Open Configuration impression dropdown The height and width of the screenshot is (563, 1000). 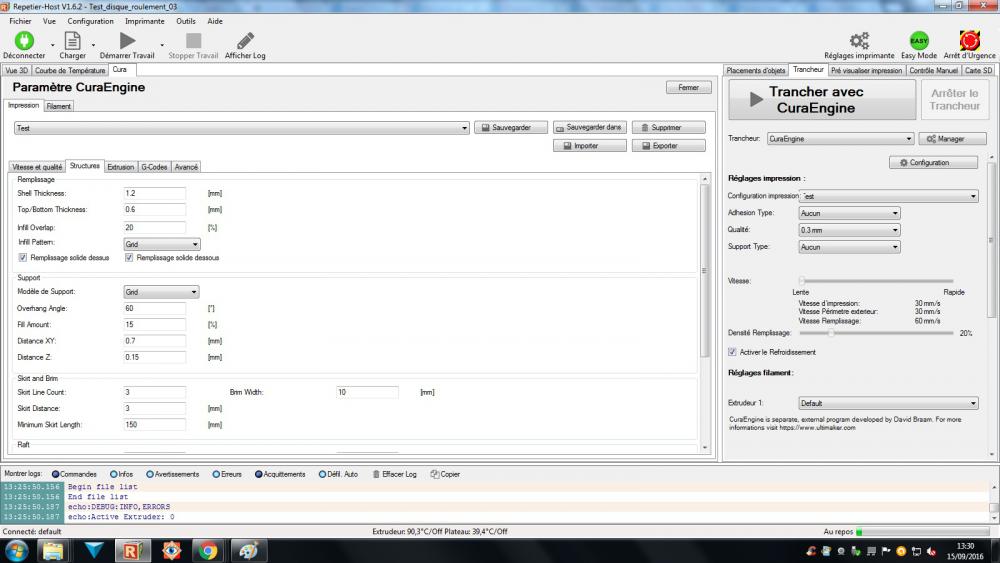888,196
